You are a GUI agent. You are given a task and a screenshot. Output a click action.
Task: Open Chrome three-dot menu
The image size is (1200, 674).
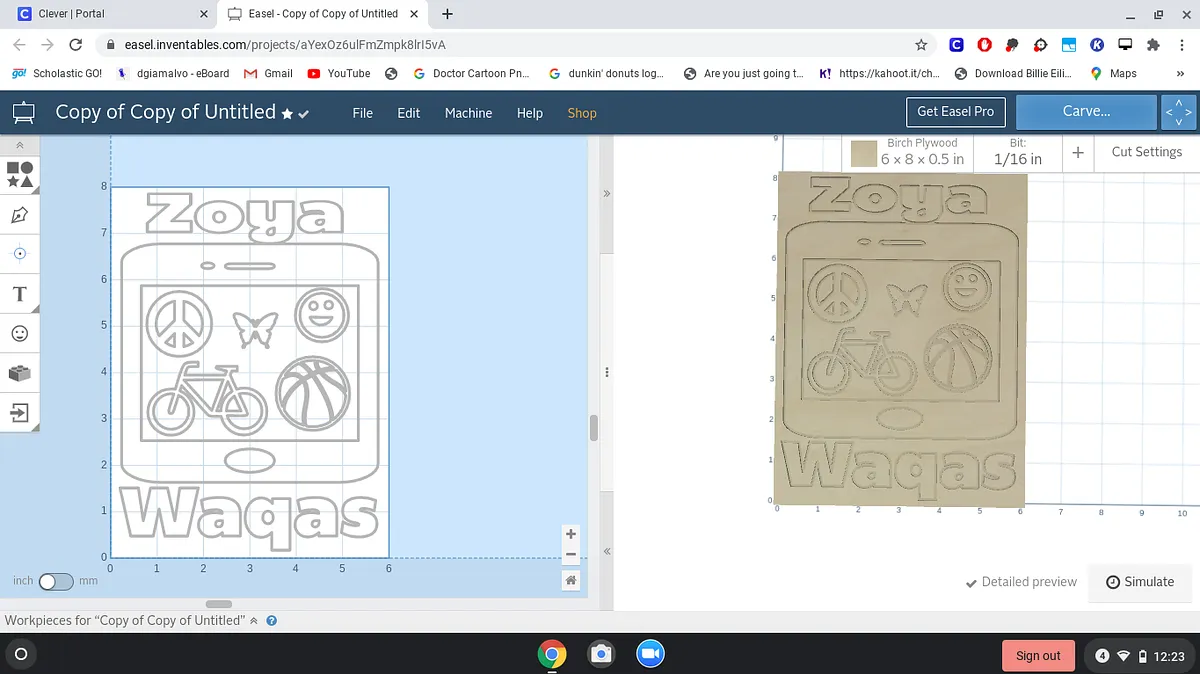1180,45
